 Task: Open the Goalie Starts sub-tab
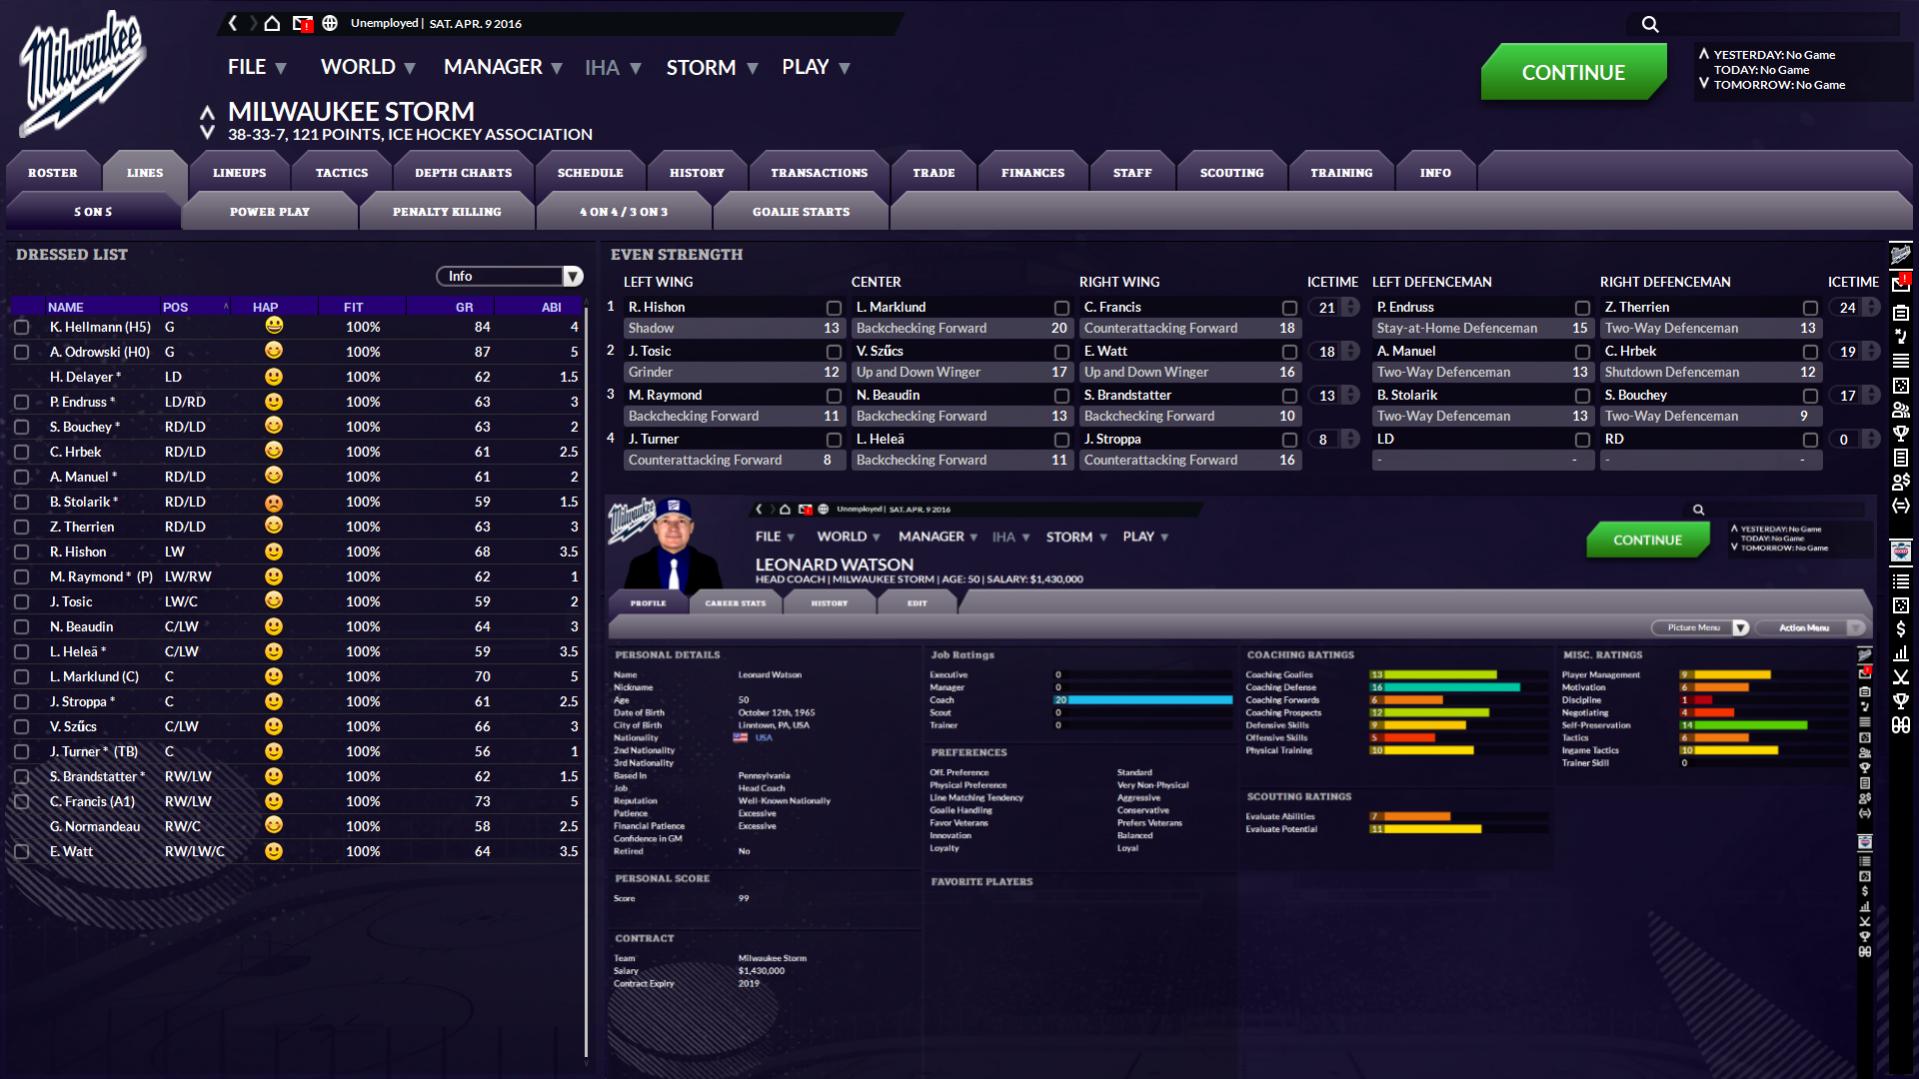[x=800, y=212]
